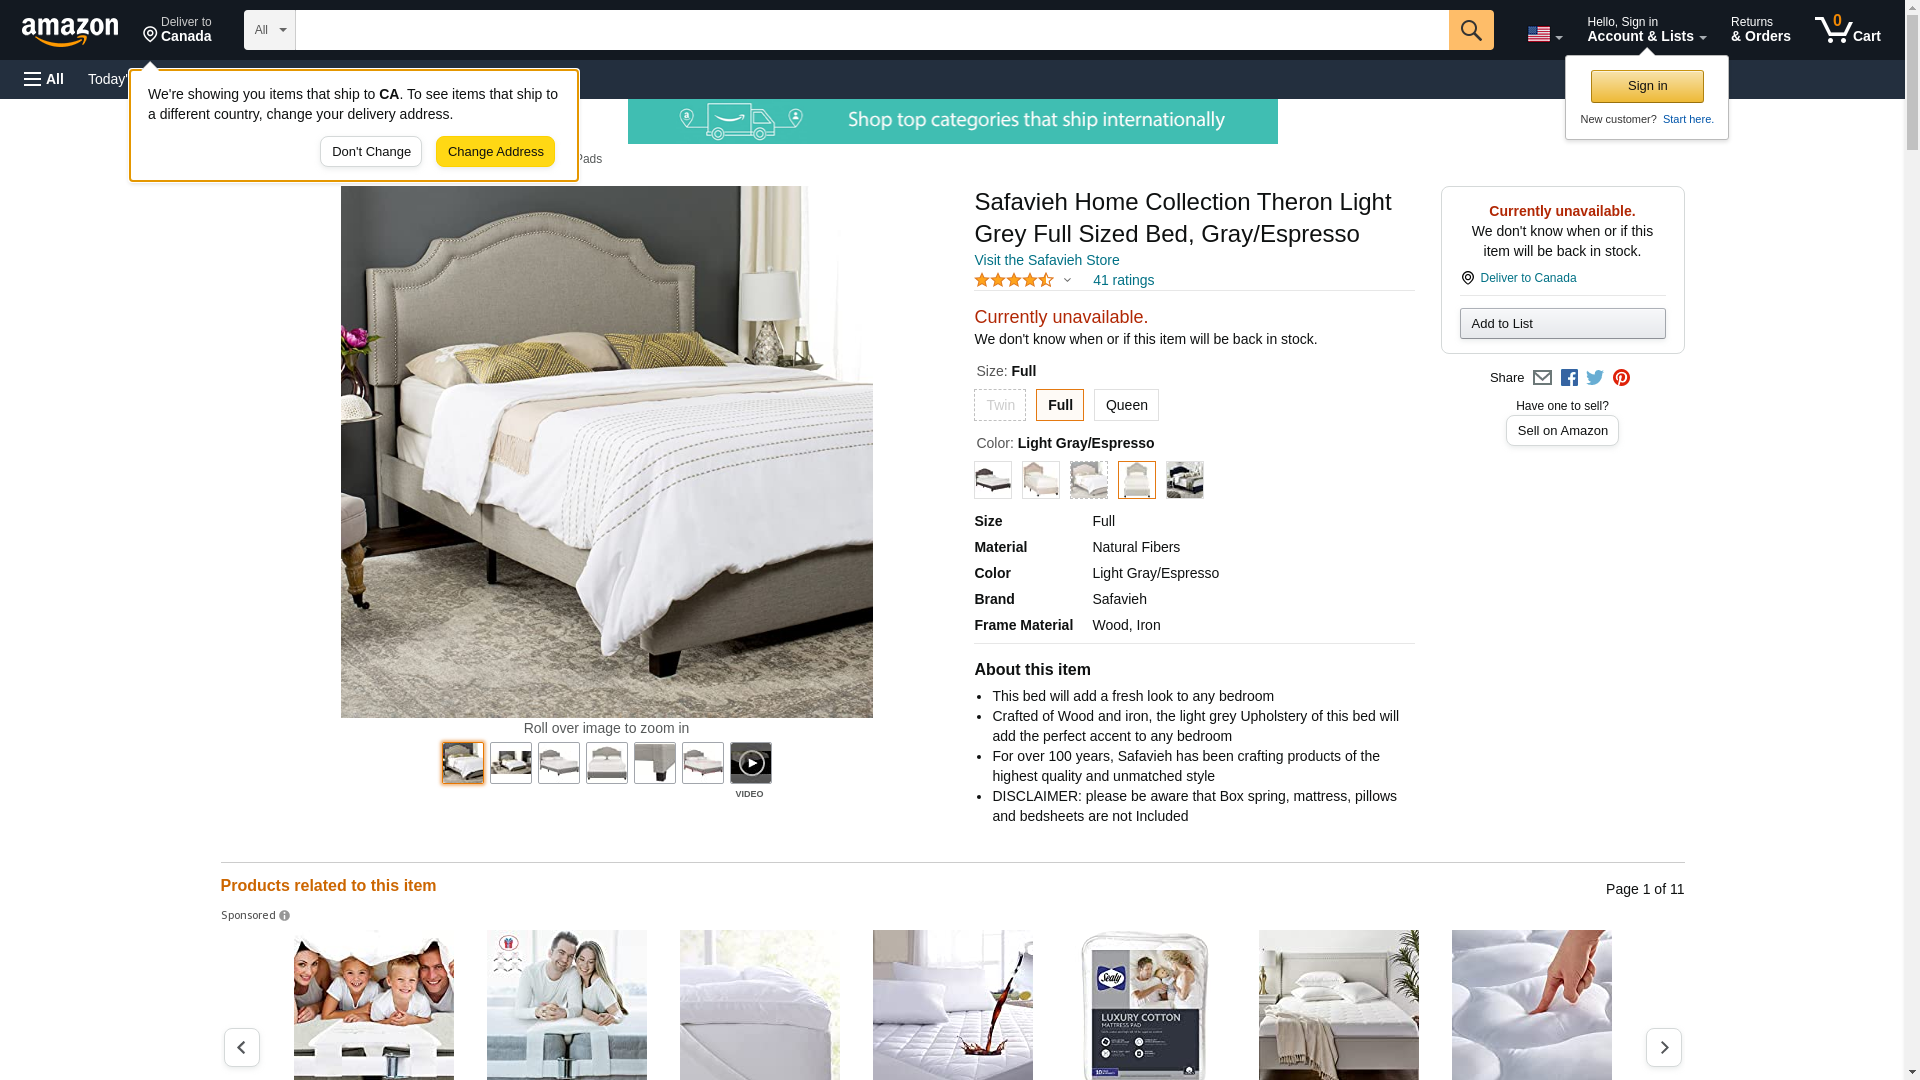Share via Facebook icon
This screenshot has height=1080, width=1920.
click(1569, 378)
